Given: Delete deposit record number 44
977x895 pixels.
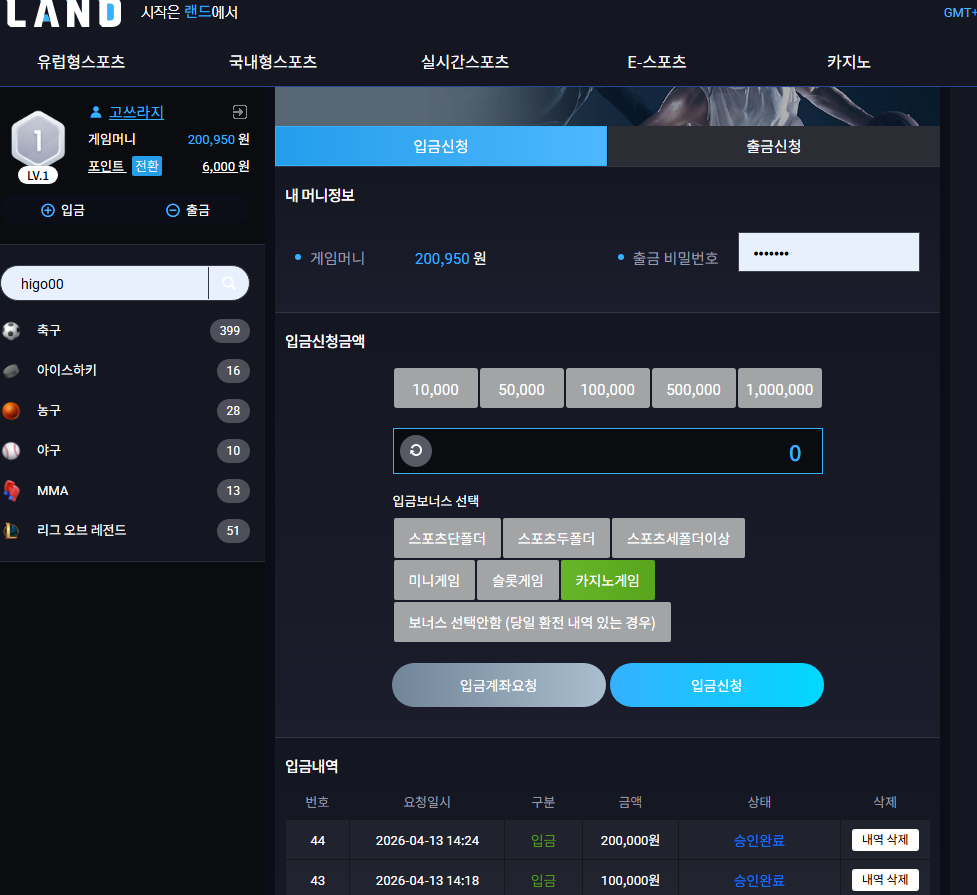Looking at the screenshot, I should point(885,840).
